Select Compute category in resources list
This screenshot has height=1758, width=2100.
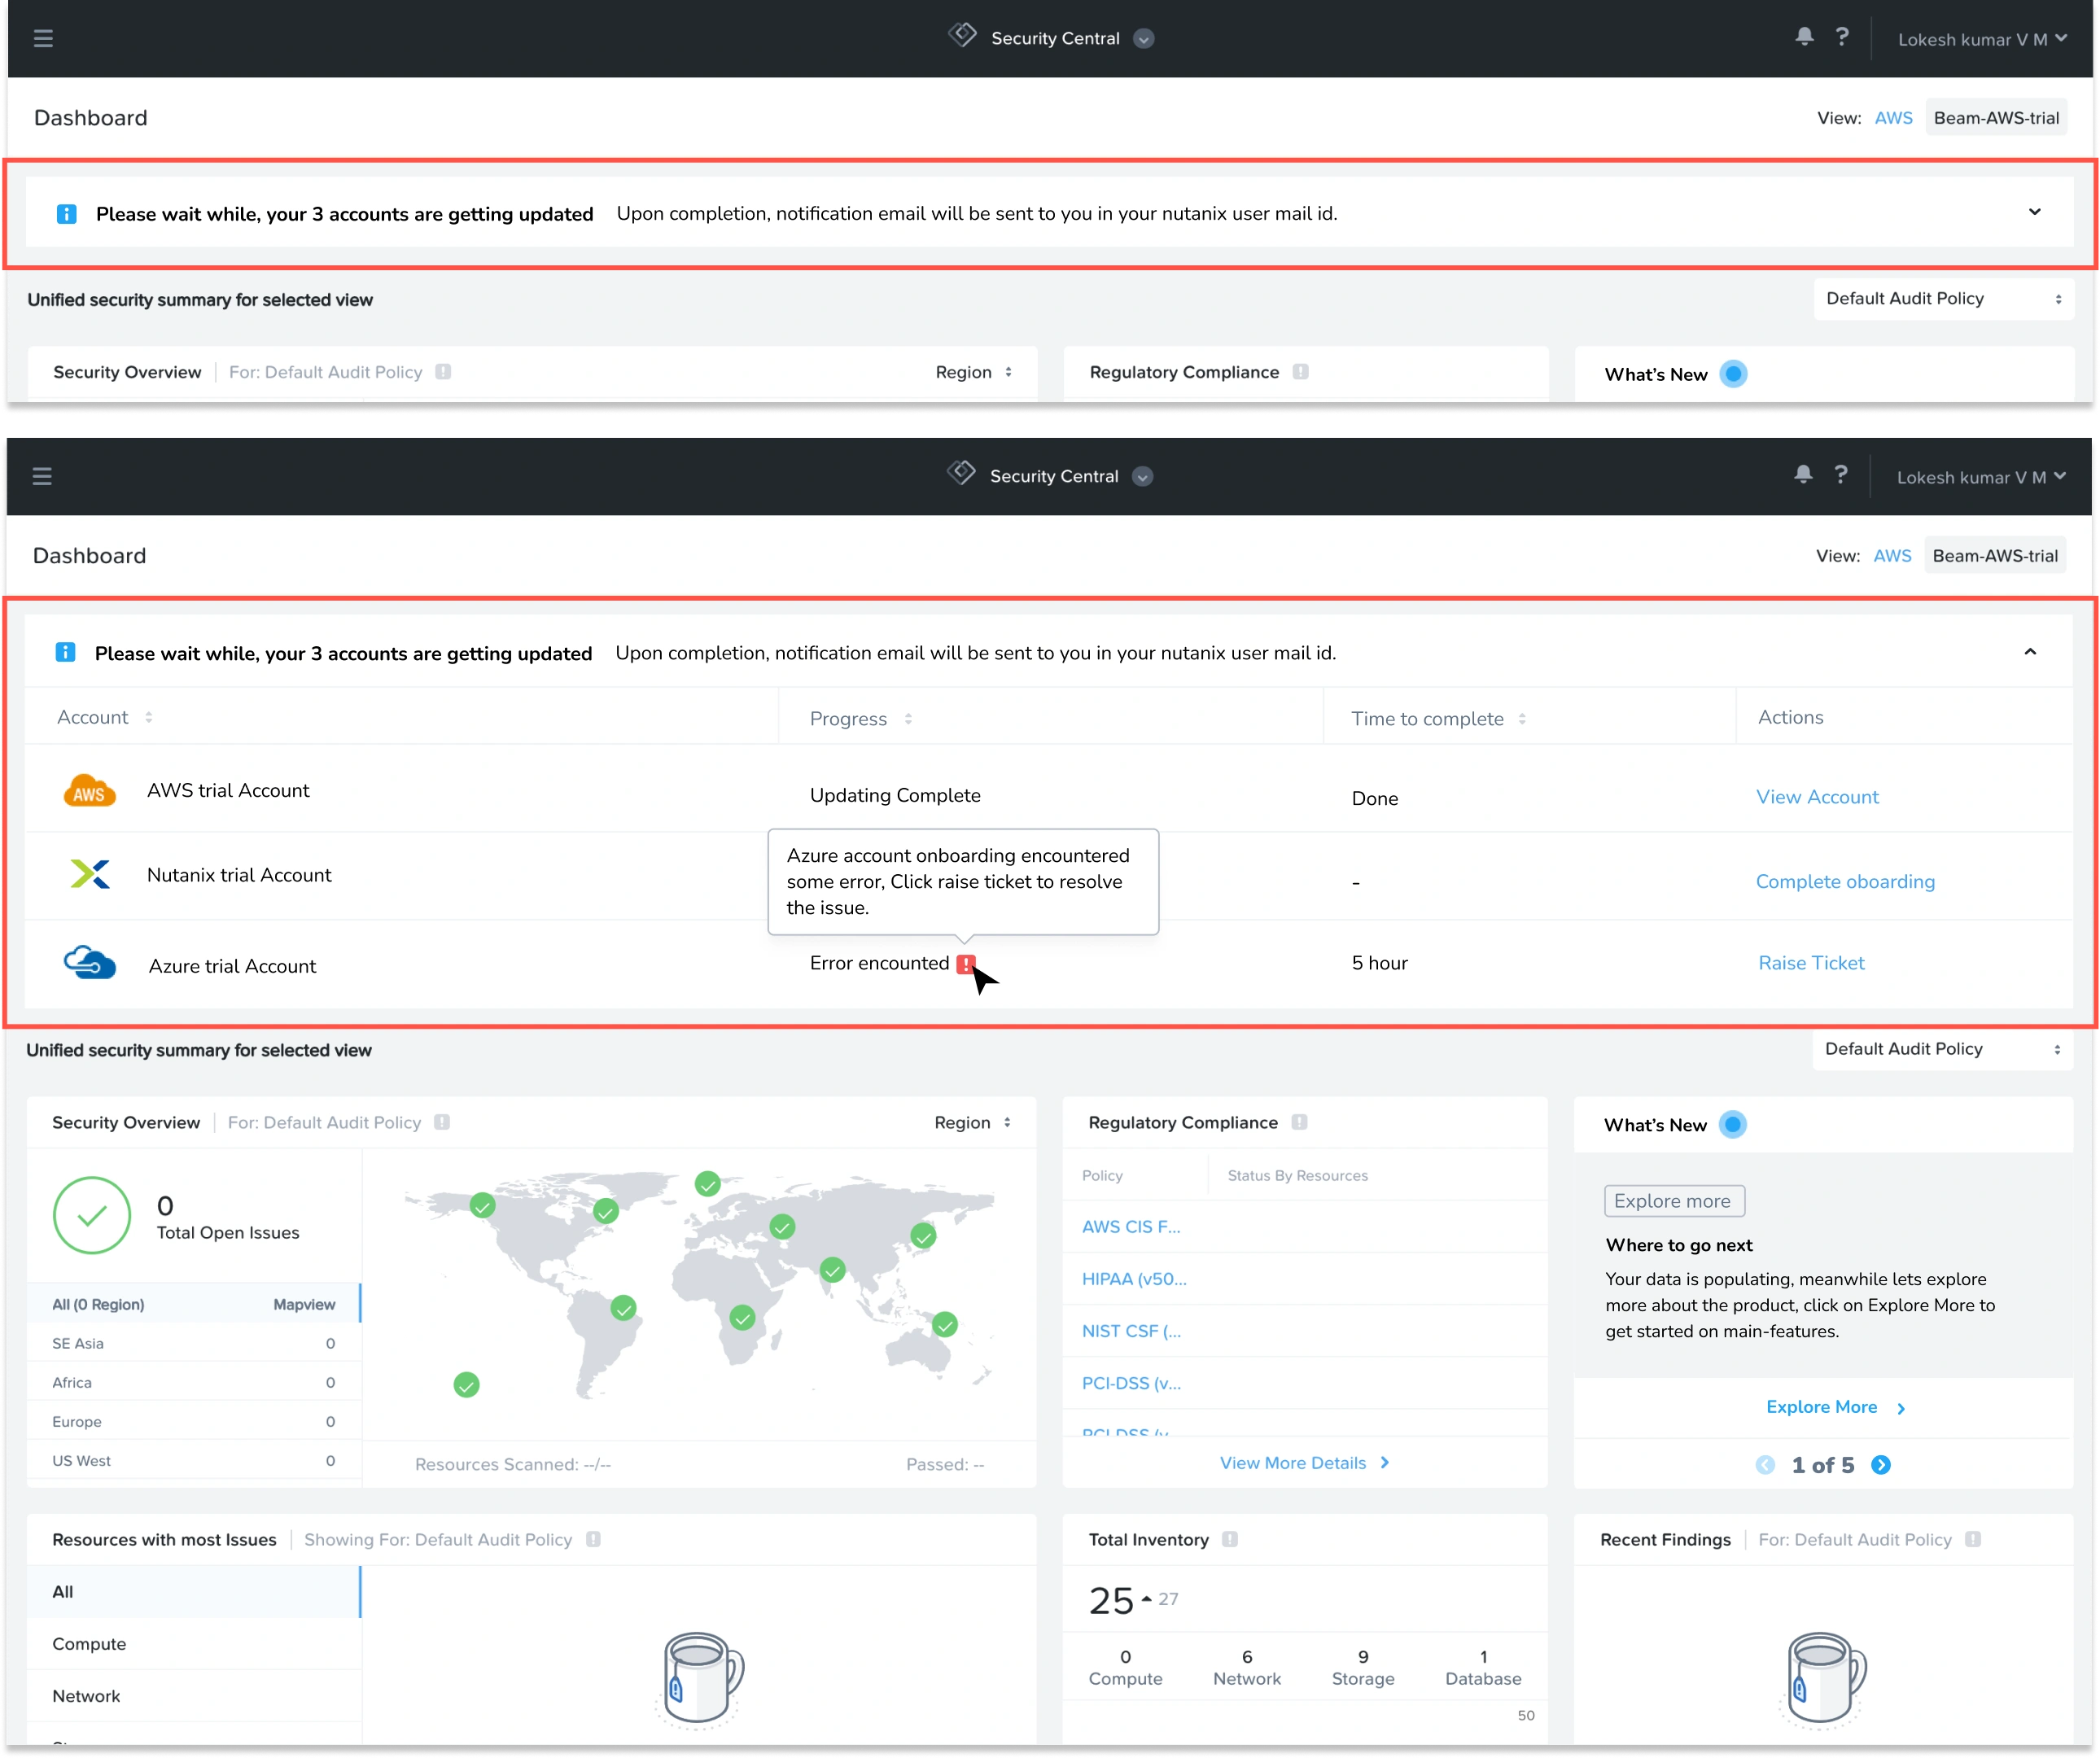point(194,1644)
